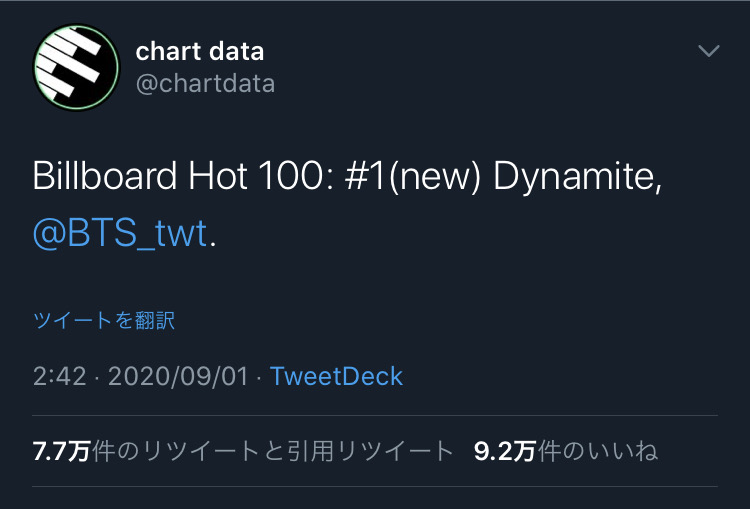Open the chart data display name

point(199,51)
